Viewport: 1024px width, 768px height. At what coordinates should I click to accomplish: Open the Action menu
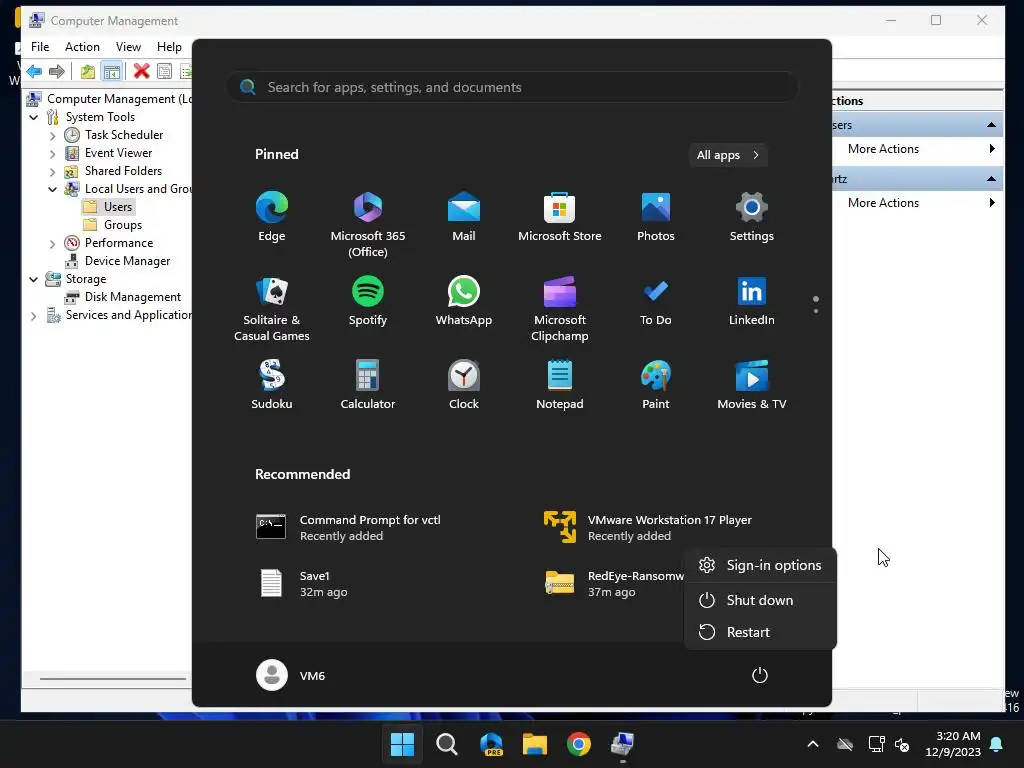point(82,47)
